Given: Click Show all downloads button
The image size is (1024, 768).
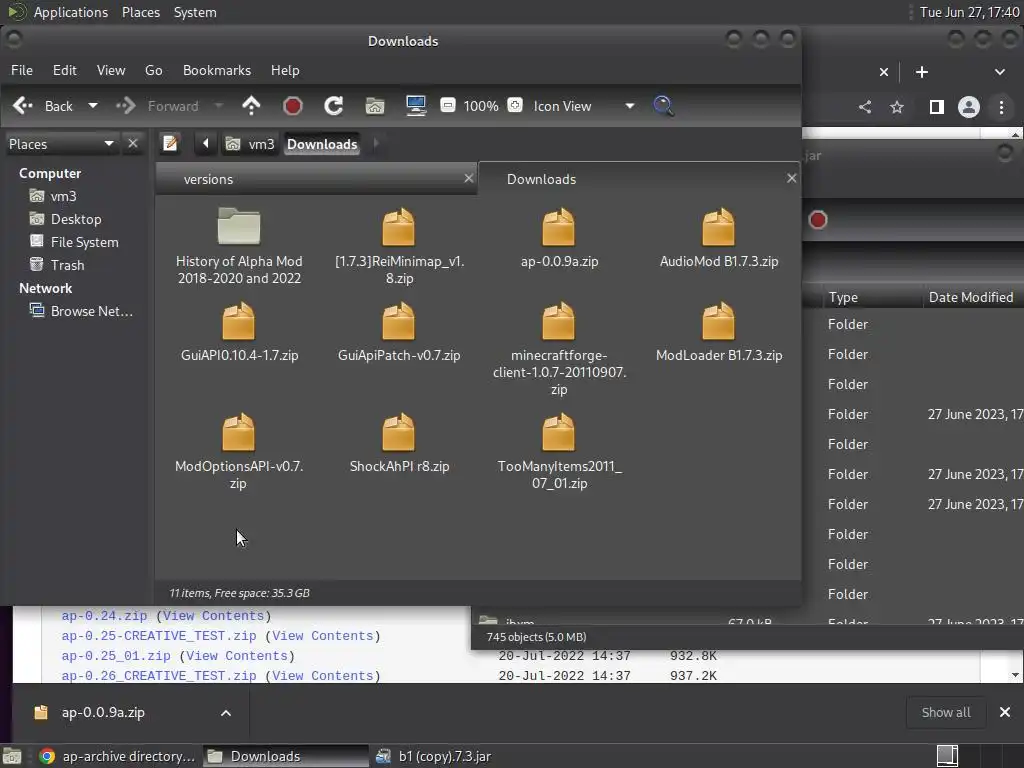Looking at the screenshot, I should 946,712.
